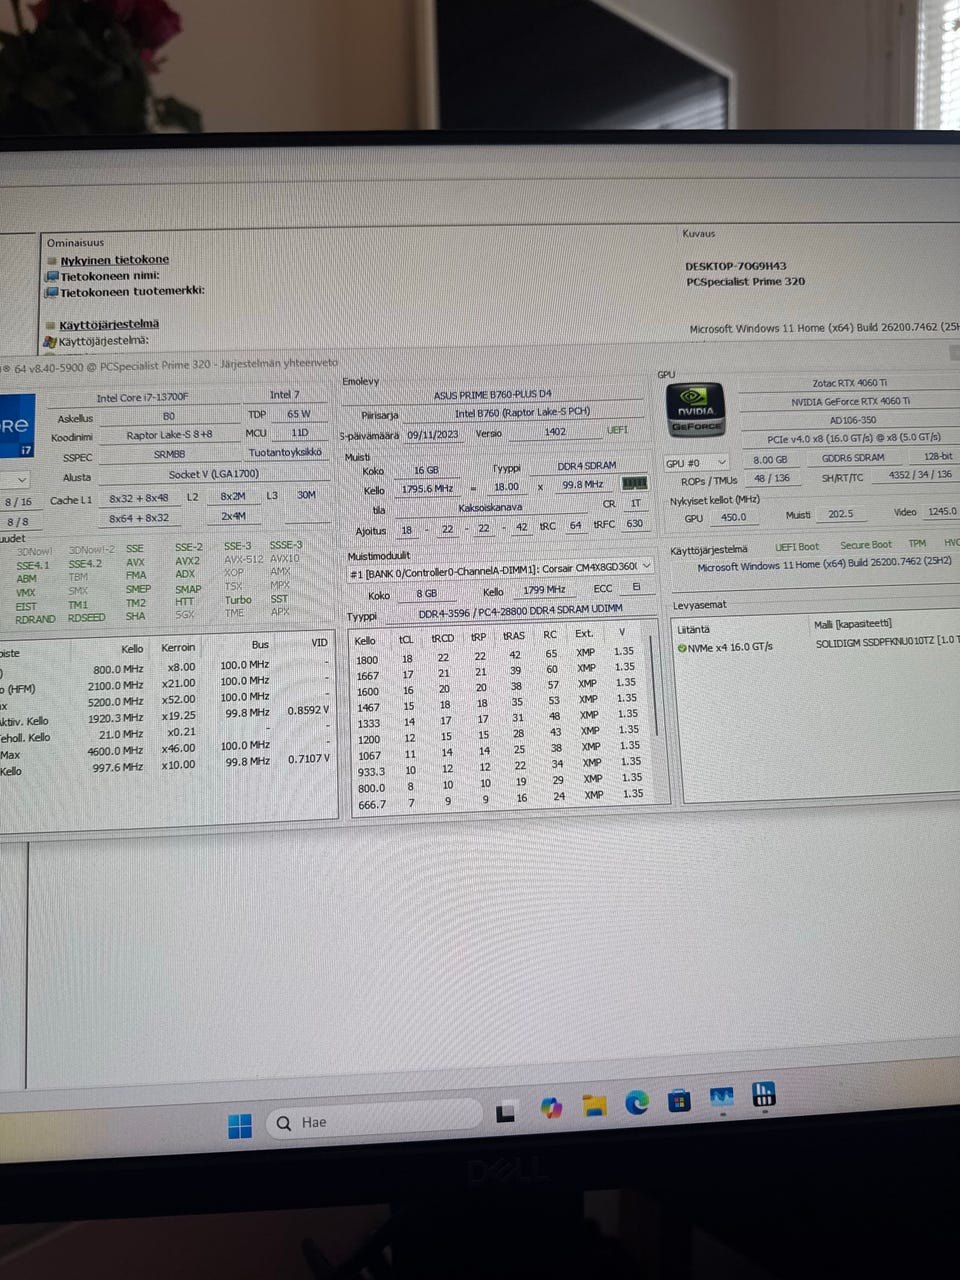Screen dimensions: 960x1280
Task: Open Task View from the taskbar
Action: (506, 1112)
